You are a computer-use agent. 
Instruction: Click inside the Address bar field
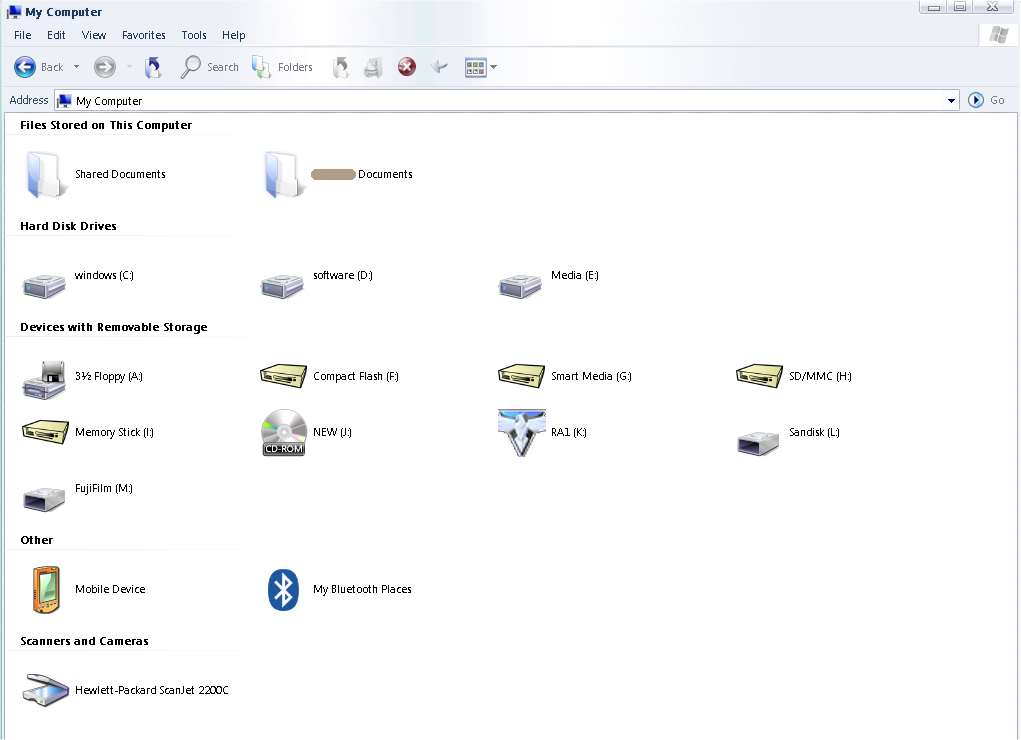506,100
